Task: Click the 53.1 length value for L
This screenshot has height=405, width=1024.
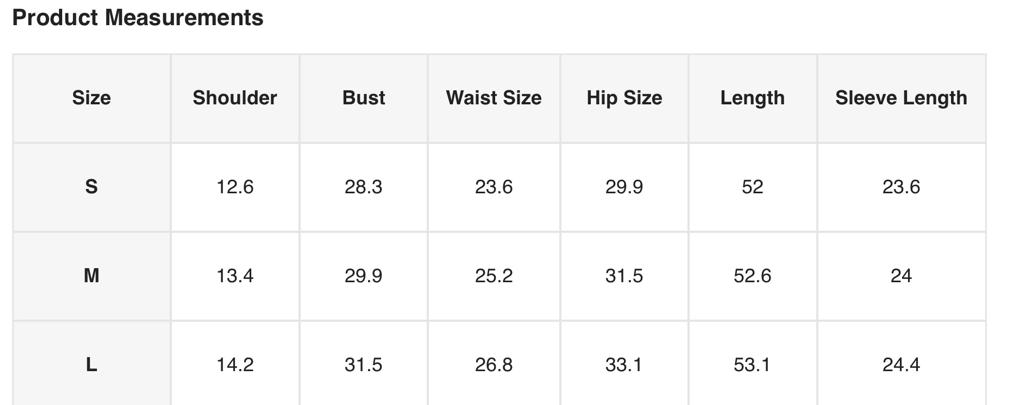Action: [x=752, y=365]
